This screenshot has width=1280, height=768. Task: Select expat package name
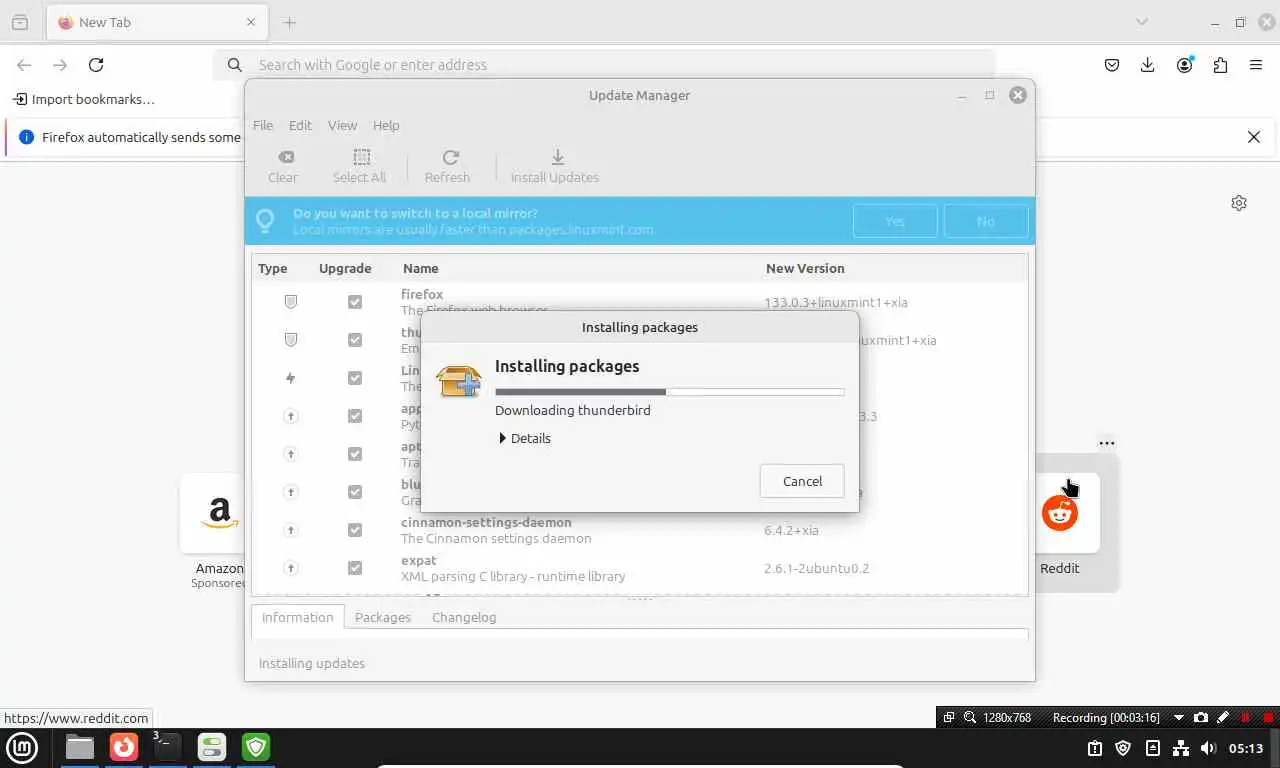pyautogui.click(x=419, y=560)
